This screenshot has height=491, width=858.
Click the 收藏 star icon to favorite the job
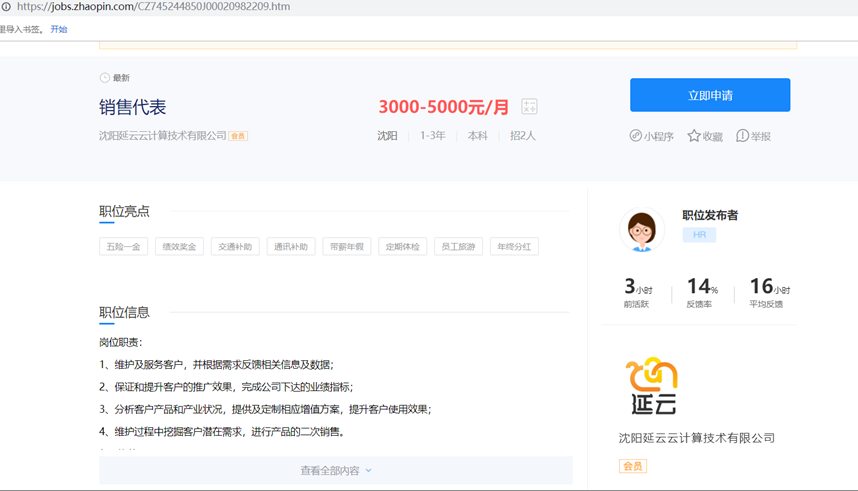694,136
